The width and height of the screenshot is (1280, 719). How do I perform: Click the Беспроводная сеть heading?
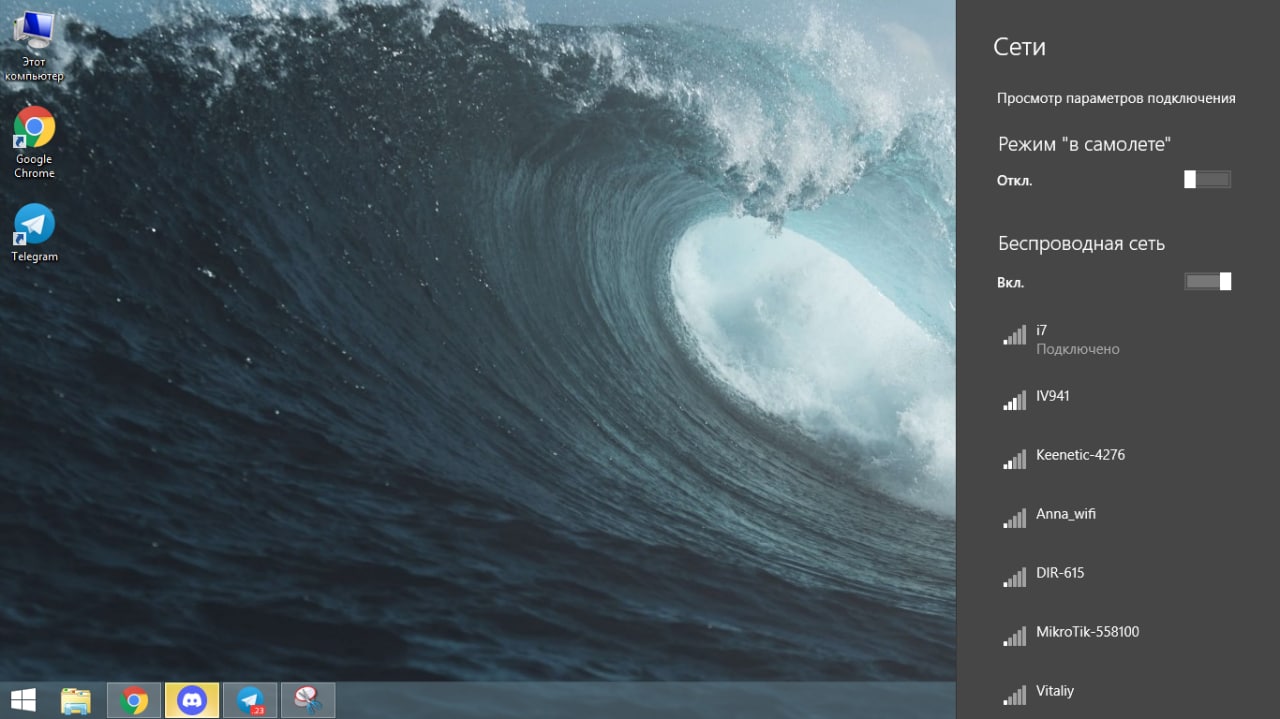[1081, 243]
